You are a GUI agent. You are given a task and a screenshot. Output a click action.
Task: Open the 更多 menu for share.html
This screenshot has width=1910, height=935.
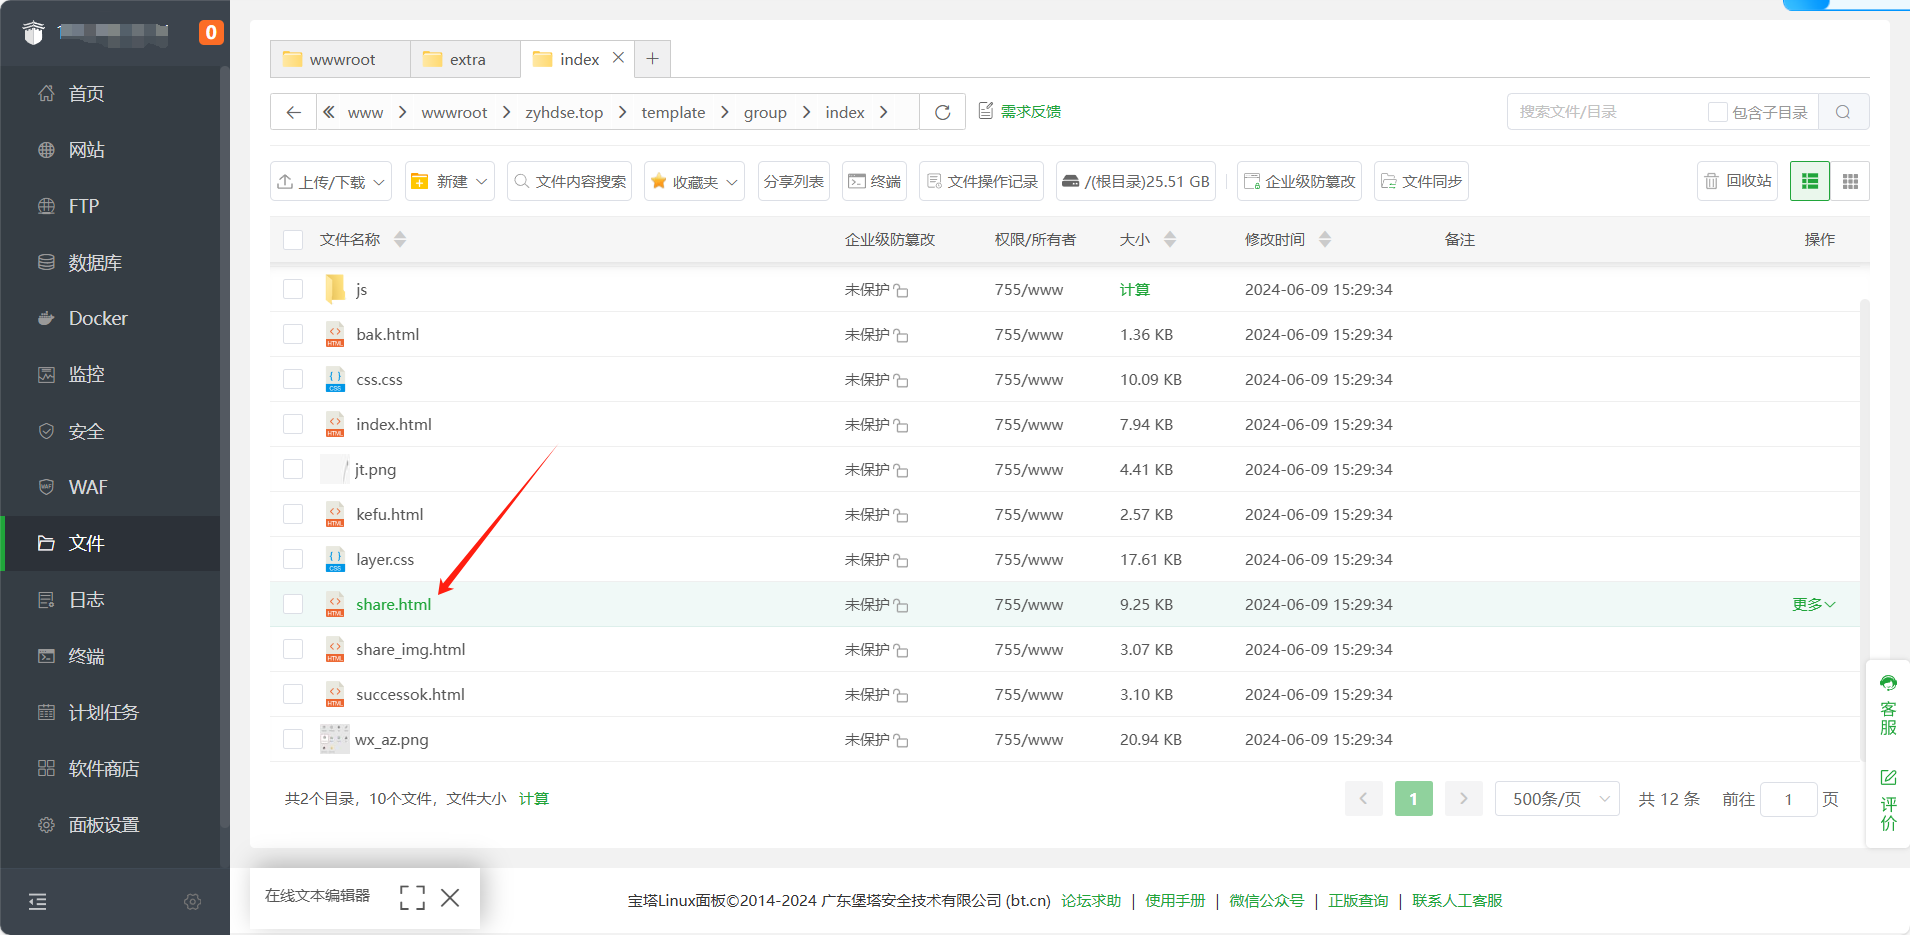(x=1812, y=604)
